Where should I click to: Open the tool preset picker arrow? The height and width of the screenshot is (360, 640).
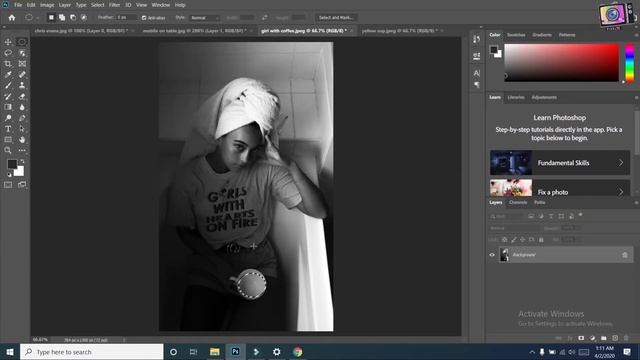click(37, 18)
